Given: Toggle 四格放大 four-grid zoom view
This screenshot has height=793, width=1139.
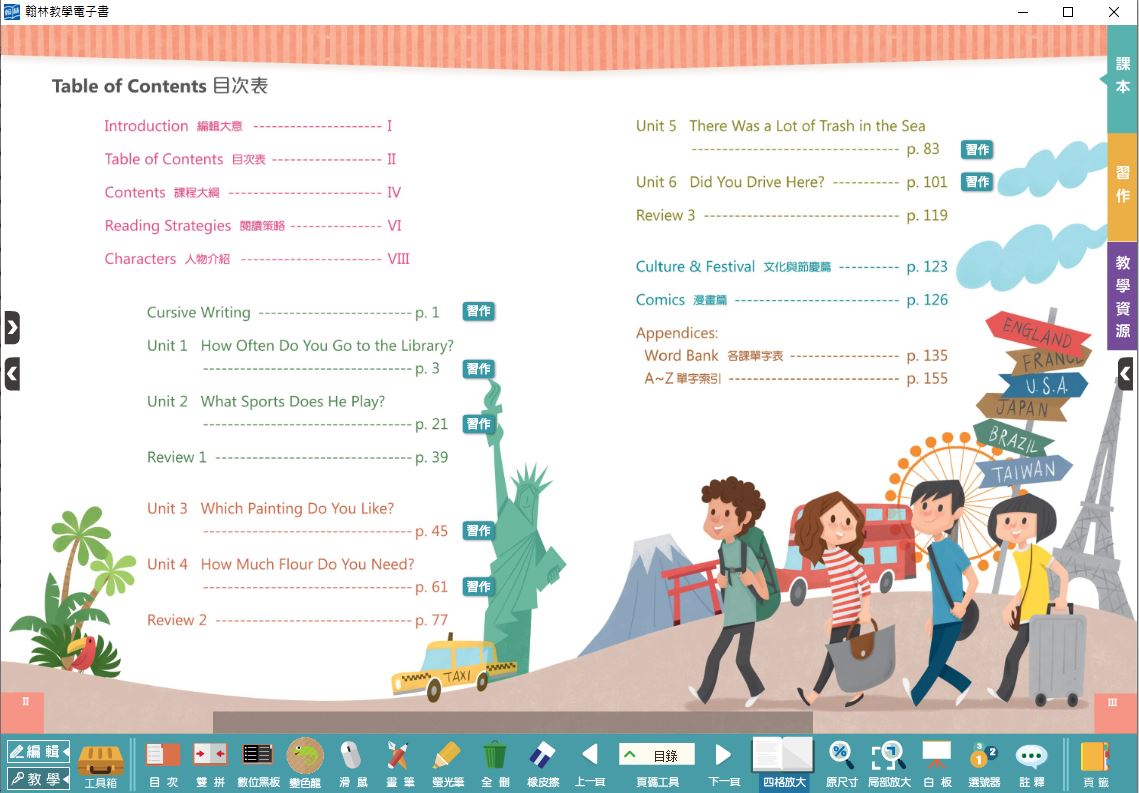Looking at the screenshot, I should tap(783, 763).
